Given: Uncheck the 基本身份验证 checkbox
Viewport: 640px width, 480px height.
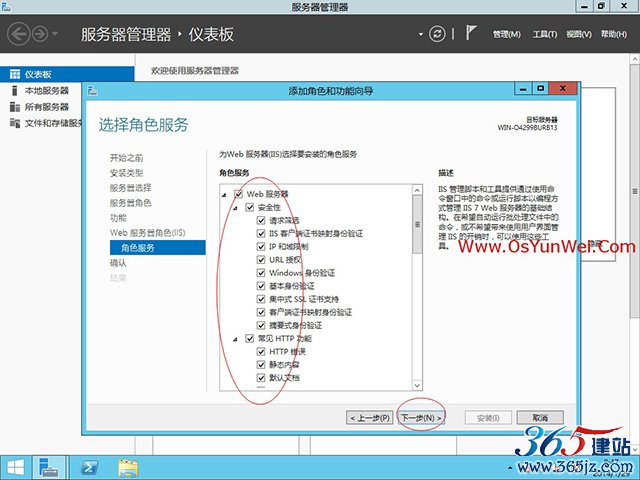Looking at the screenshot, I should click(x=261, y=286).
